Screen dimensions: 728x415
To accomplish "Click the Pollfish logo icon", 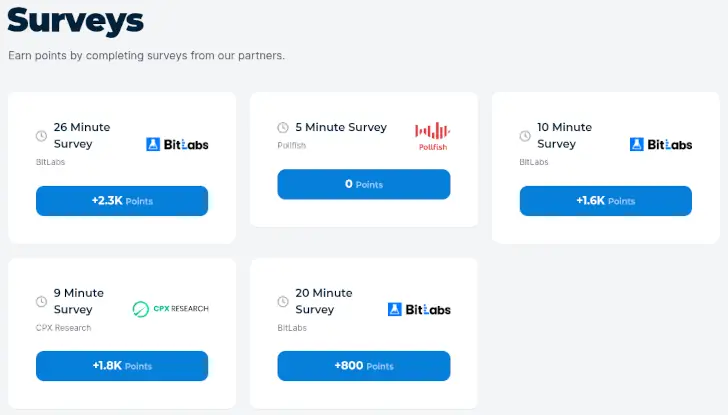I will (432, 135).
